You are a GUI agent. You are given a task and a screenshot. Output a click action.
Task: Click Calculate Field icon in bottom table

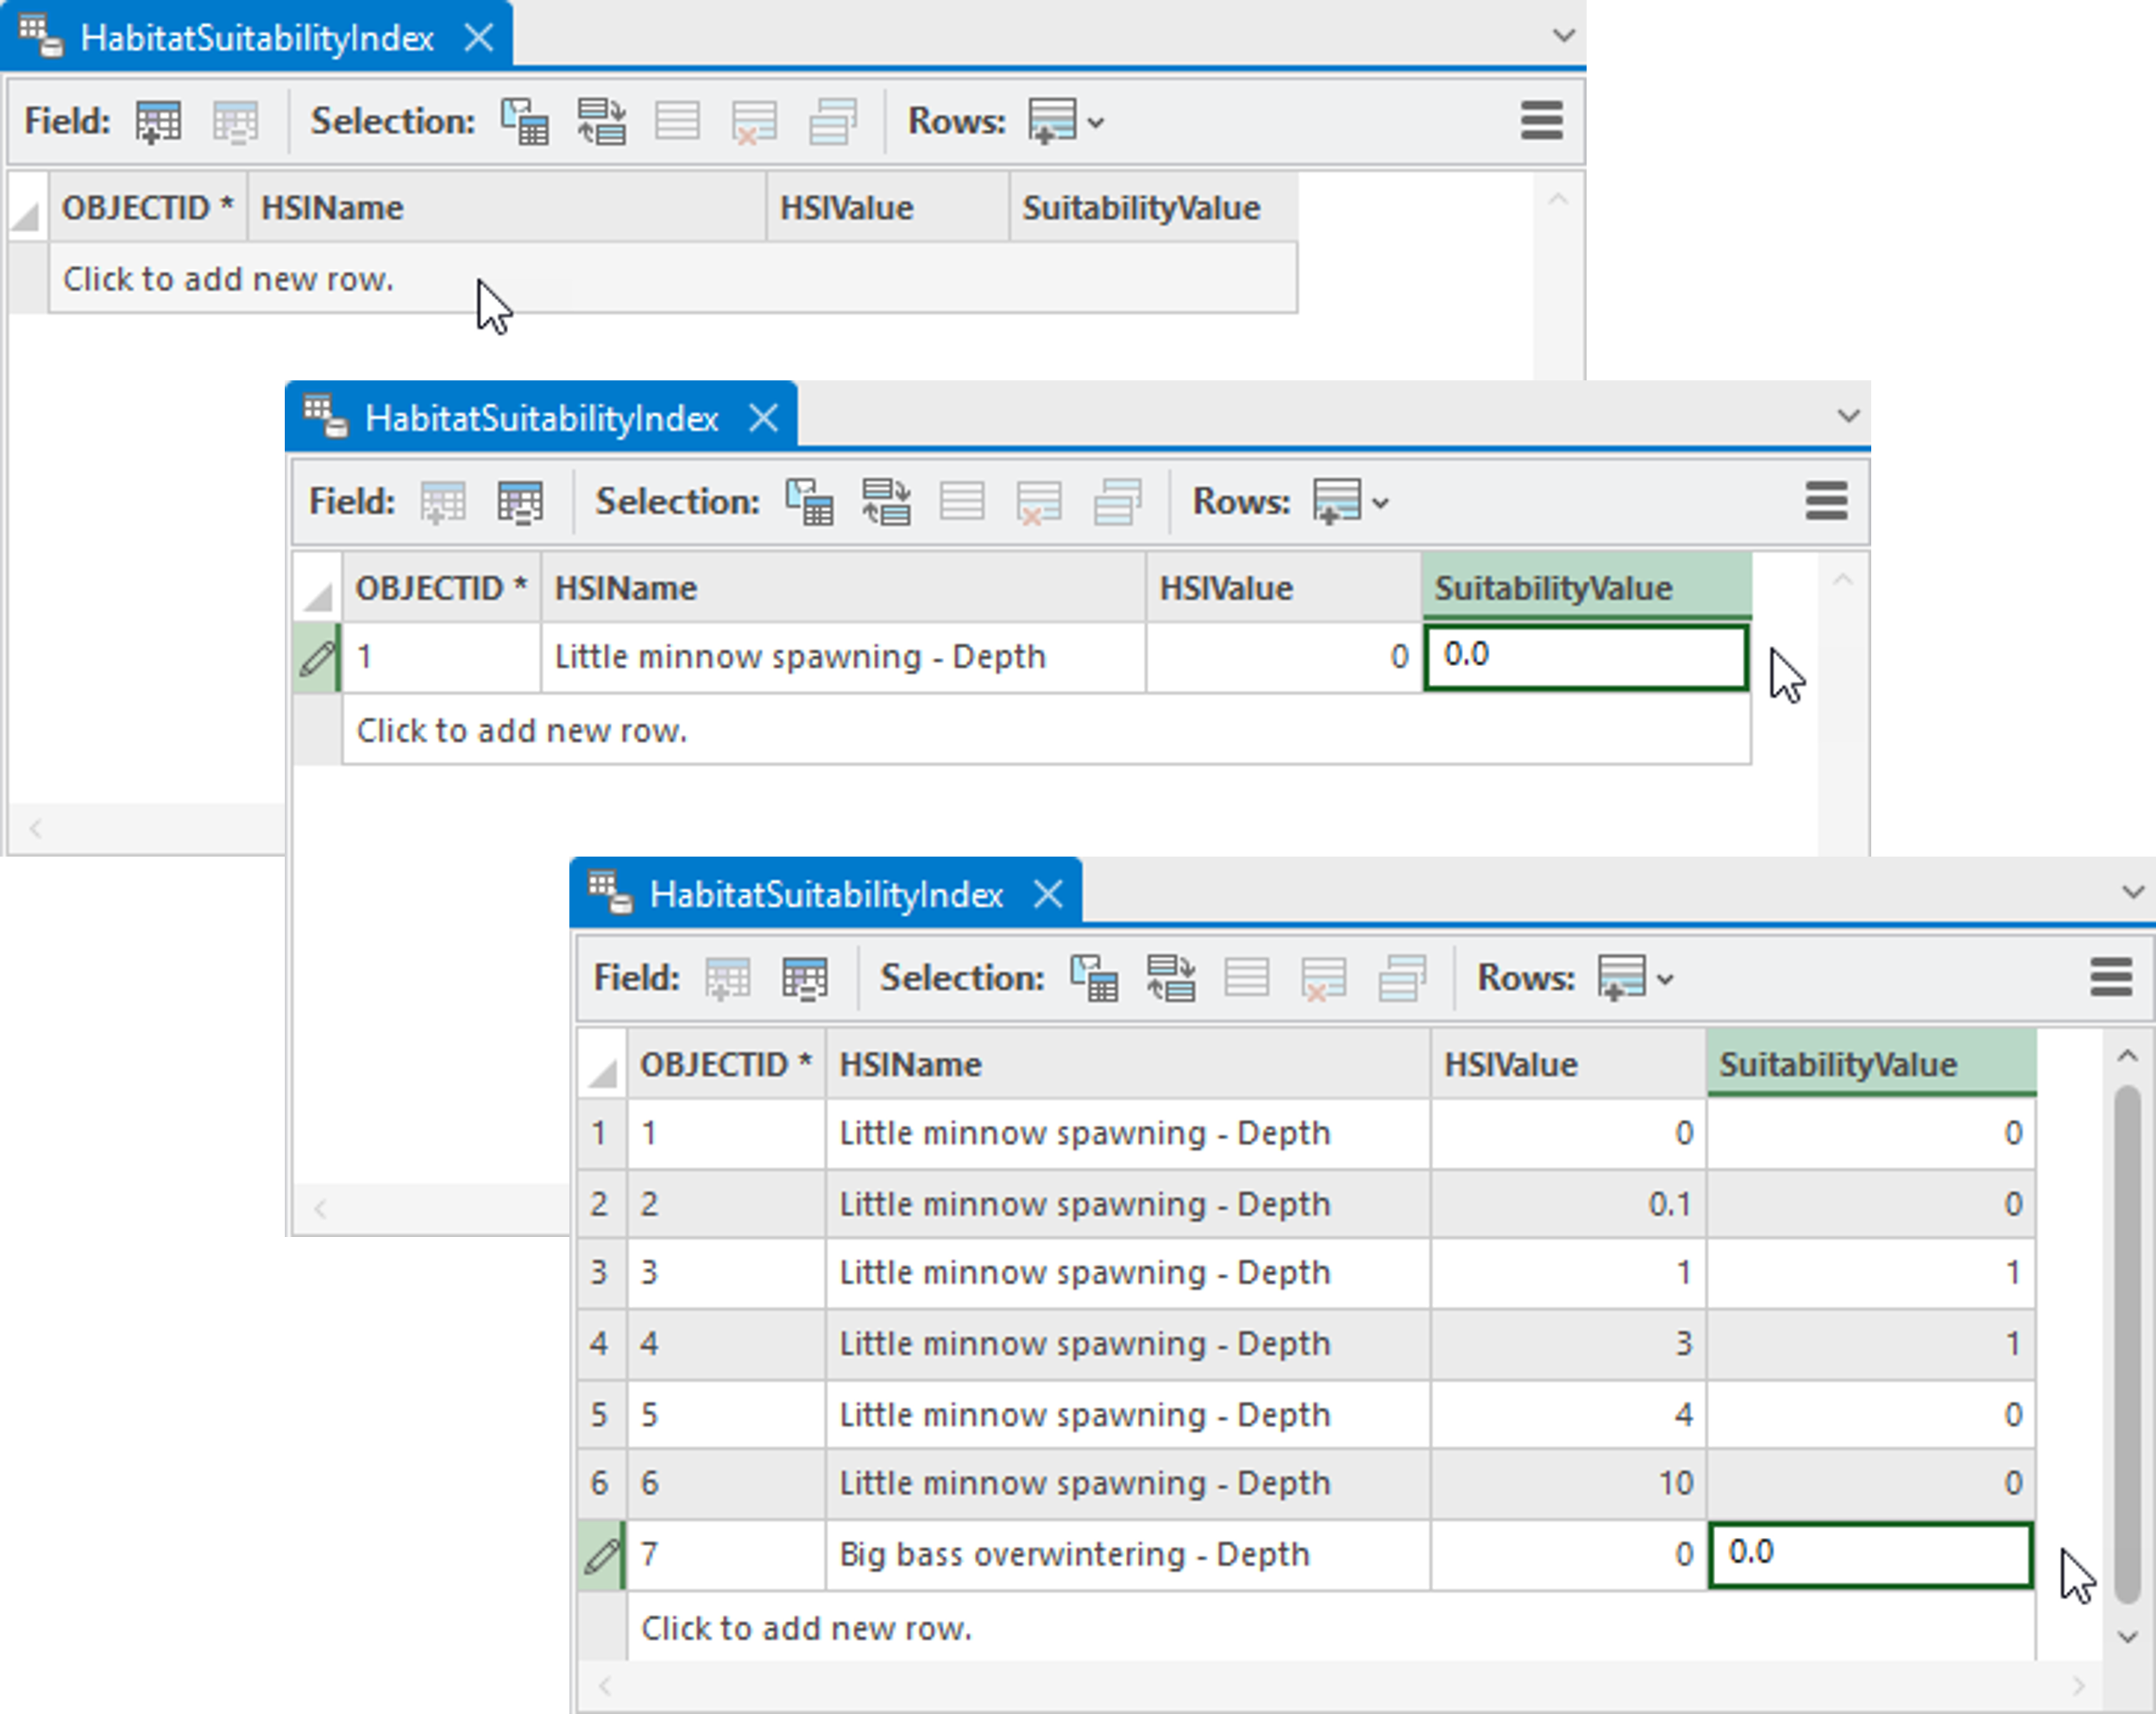pyautogui.click(x=804, y=978)
